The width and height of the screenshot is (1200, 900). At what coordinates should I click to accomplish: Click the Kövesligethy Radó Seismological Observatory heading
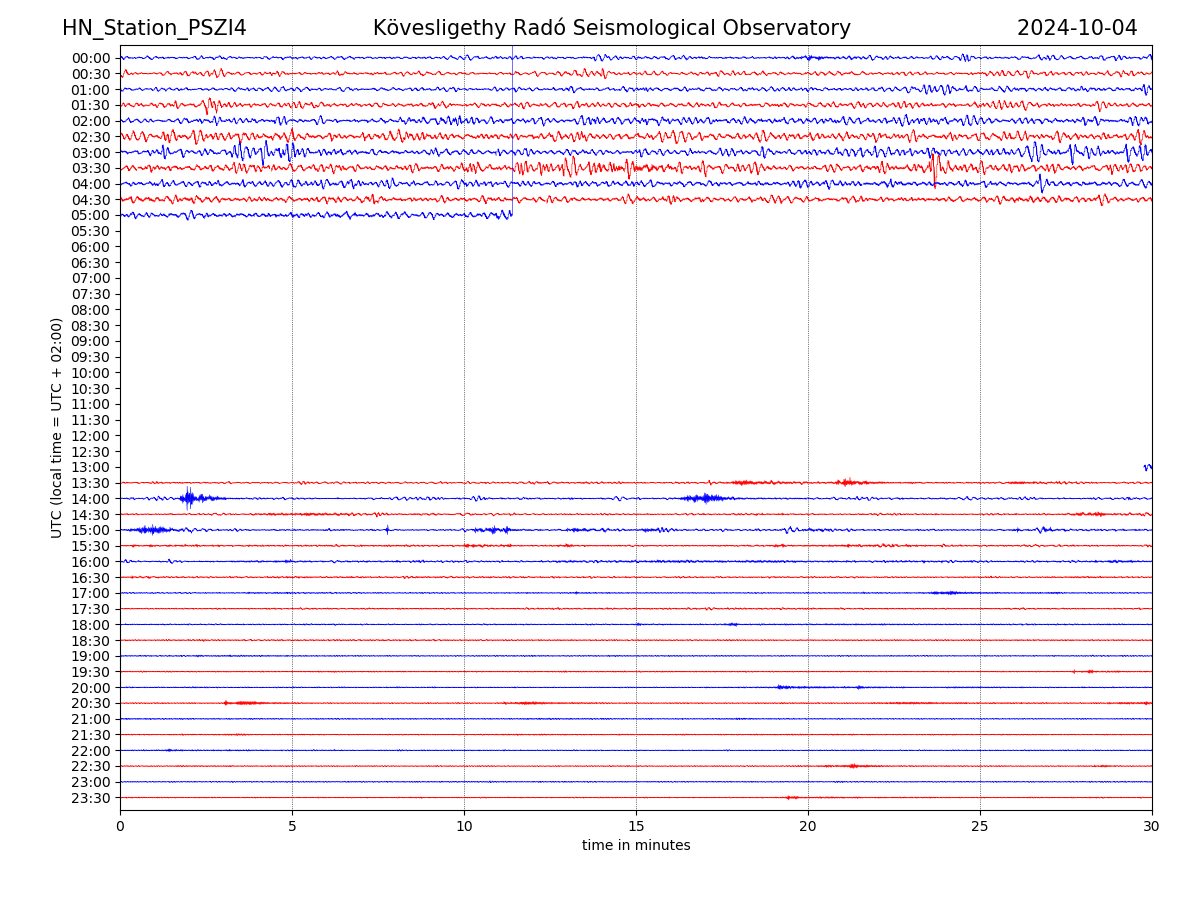[x=611, y=28]
